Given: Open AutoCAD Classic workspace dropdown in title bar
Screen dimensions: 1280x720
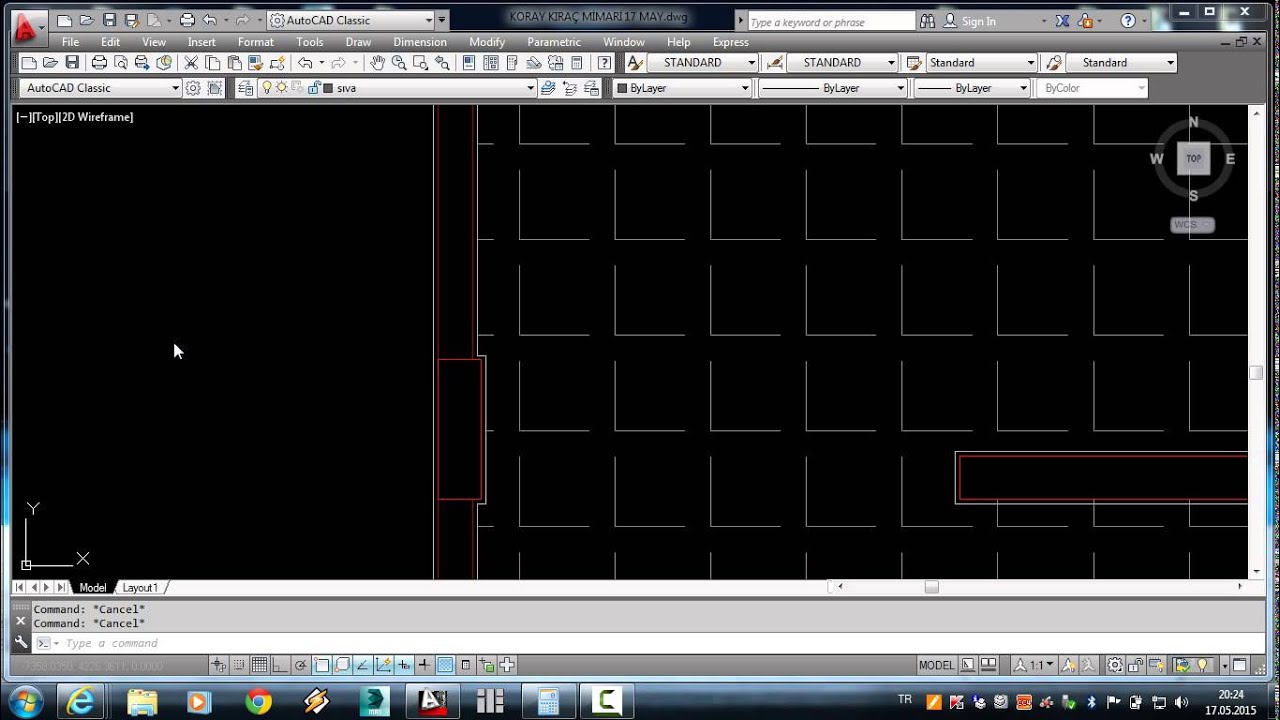Looking at the screenshot, I should tap(352, 20).
